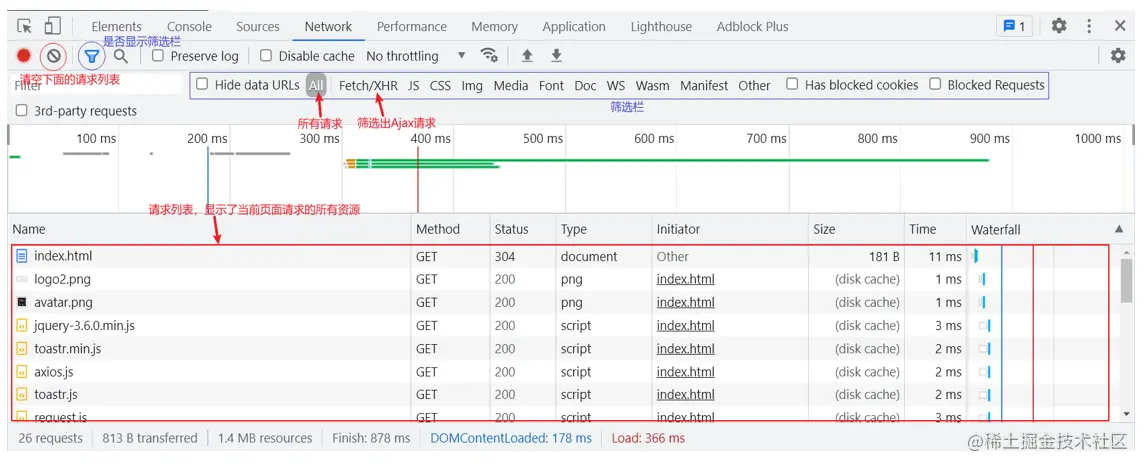Check 3rd-party requests
The height and width of the screenshot is (467, 1143).
pos(22,111)
